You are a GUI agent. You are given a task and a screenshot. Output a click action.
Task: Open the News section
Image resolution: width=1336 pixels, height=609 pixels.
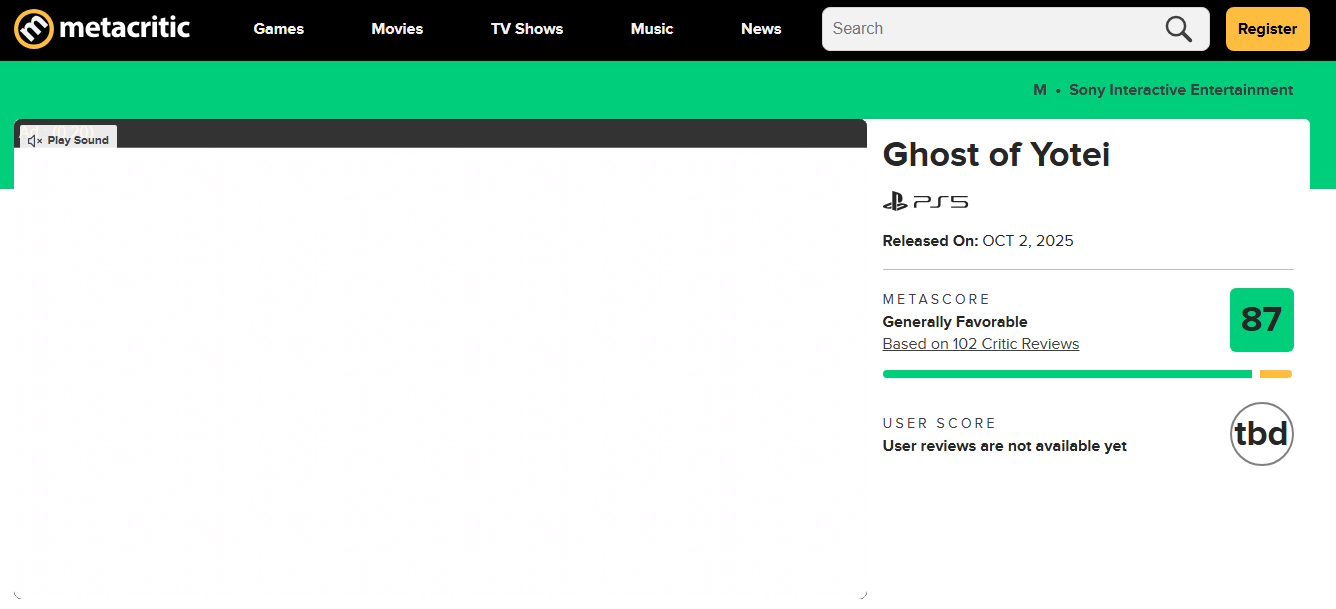point(761,29)
